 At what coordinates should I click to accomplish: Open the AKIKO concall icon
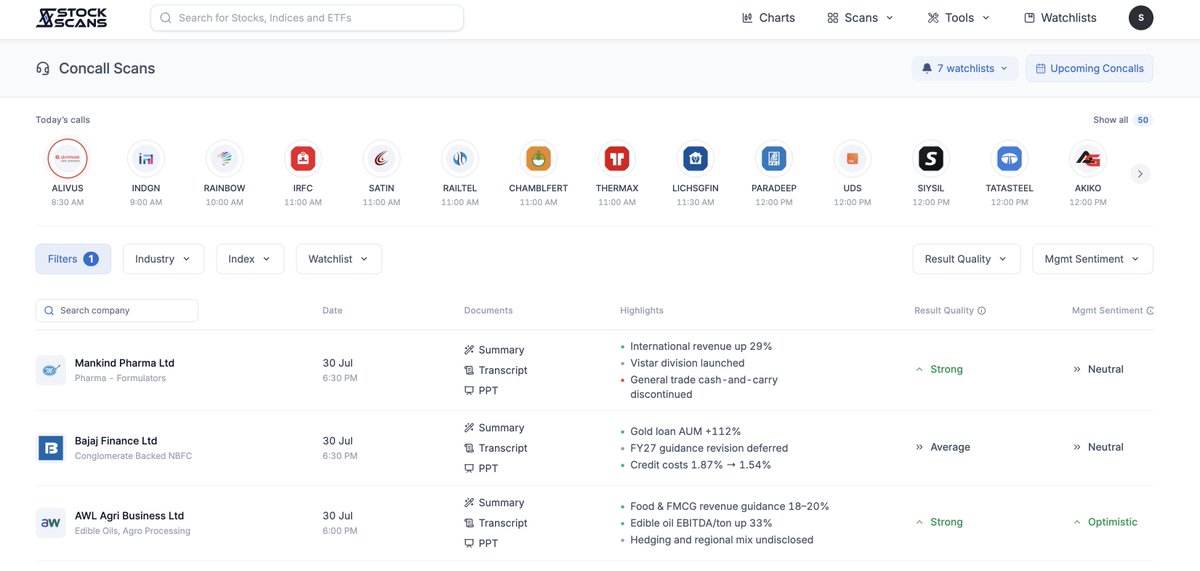[x=1087, y=158]
